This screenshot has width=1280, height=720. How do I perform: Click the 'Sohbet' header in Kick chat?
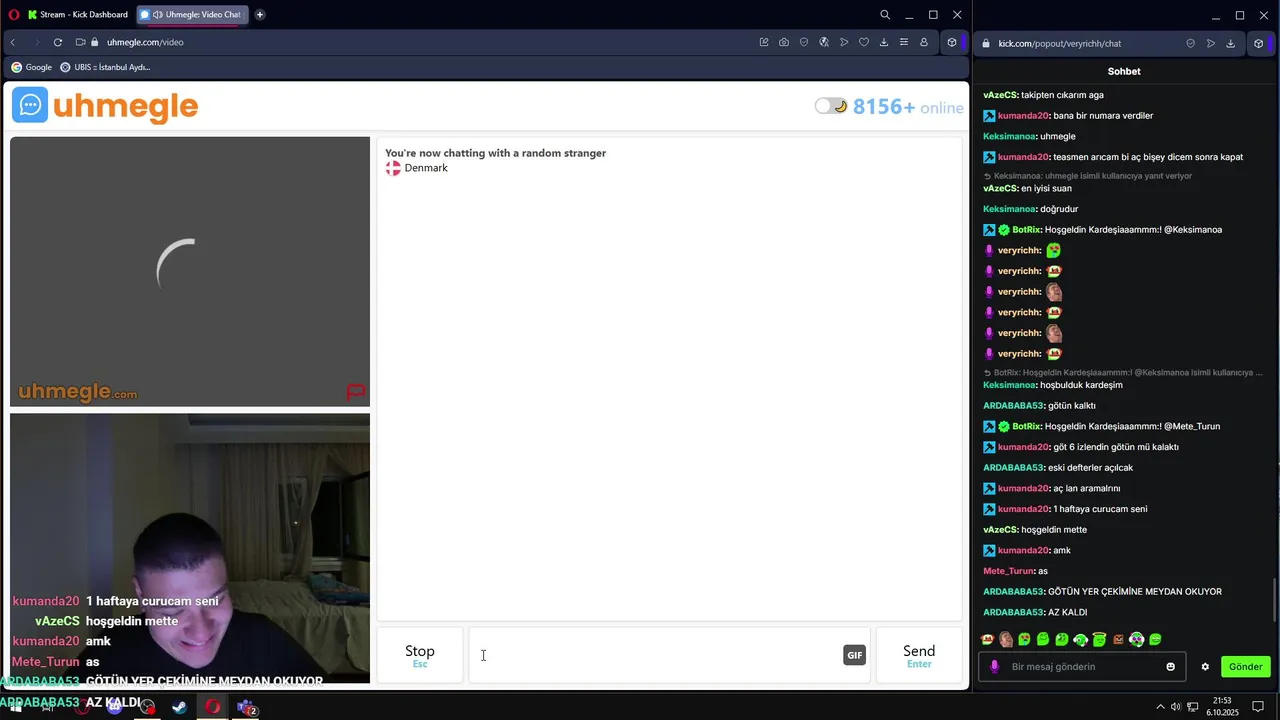1124,71
